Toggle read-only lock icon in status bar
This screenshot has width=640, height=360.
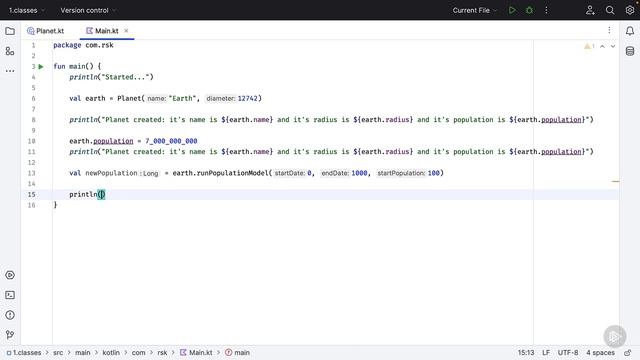tap(628, 353)
